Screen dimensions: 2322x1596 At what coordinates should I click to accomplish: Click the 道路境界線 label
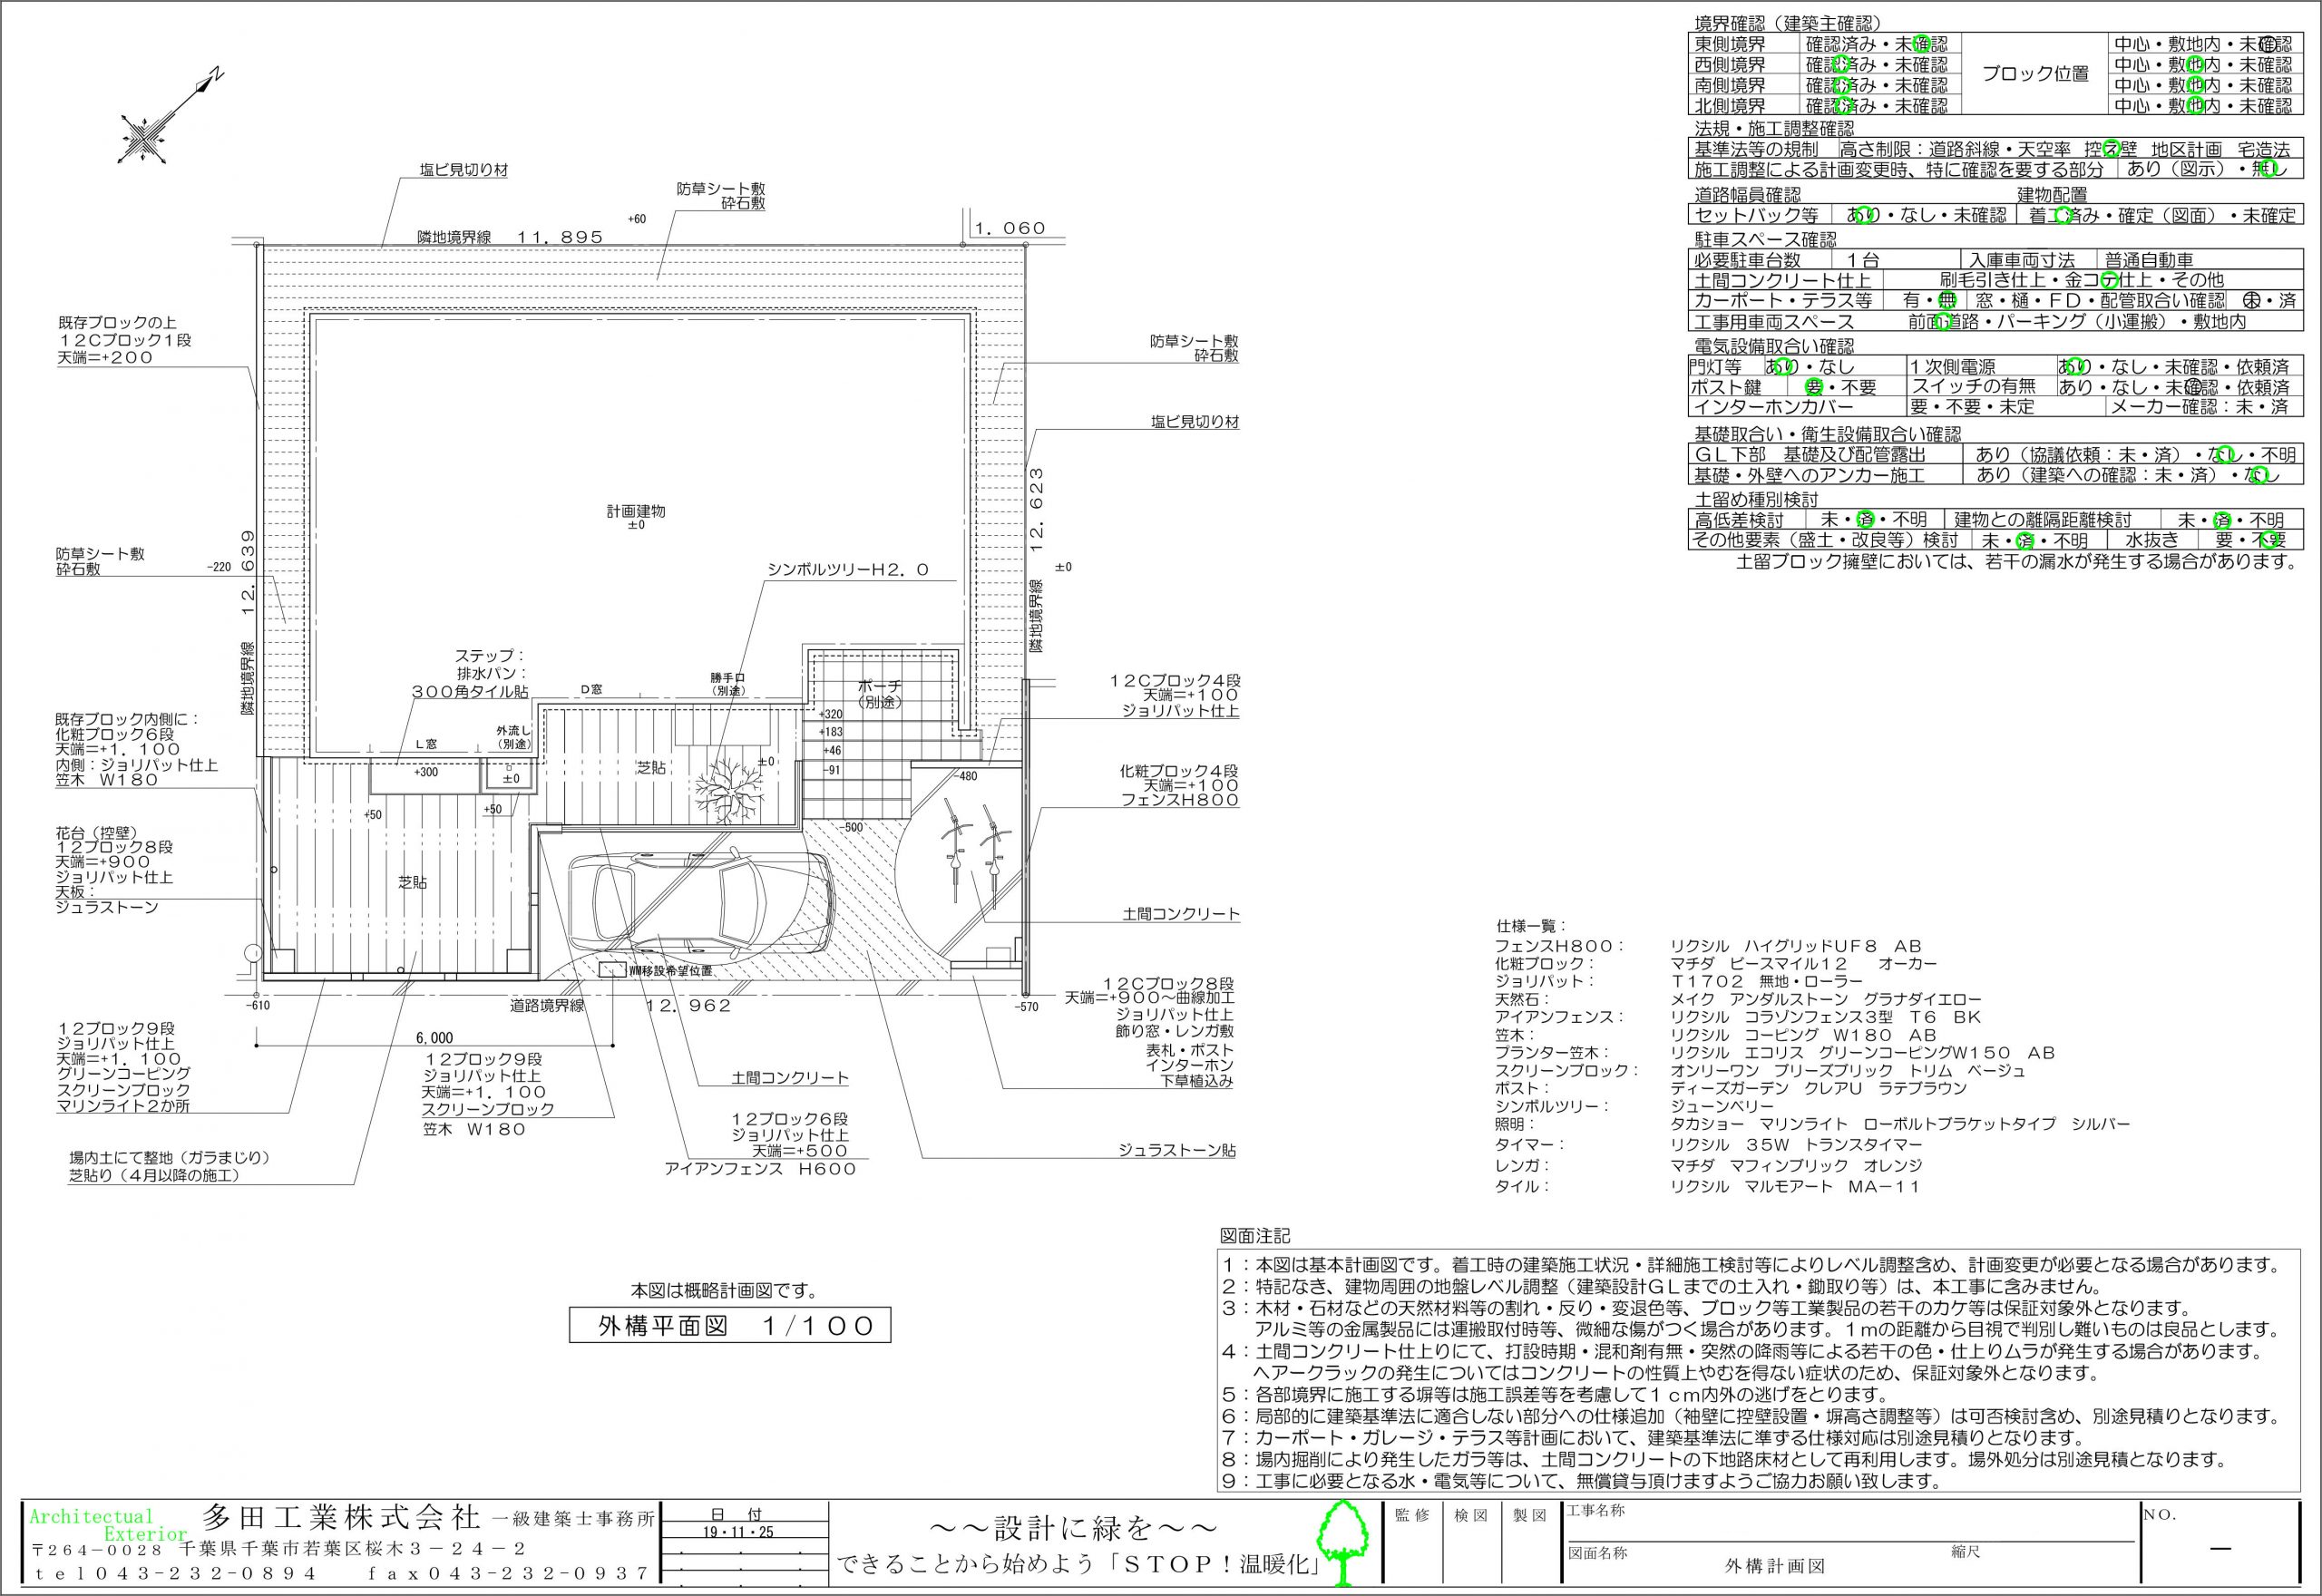click(x=547, y=1006)
